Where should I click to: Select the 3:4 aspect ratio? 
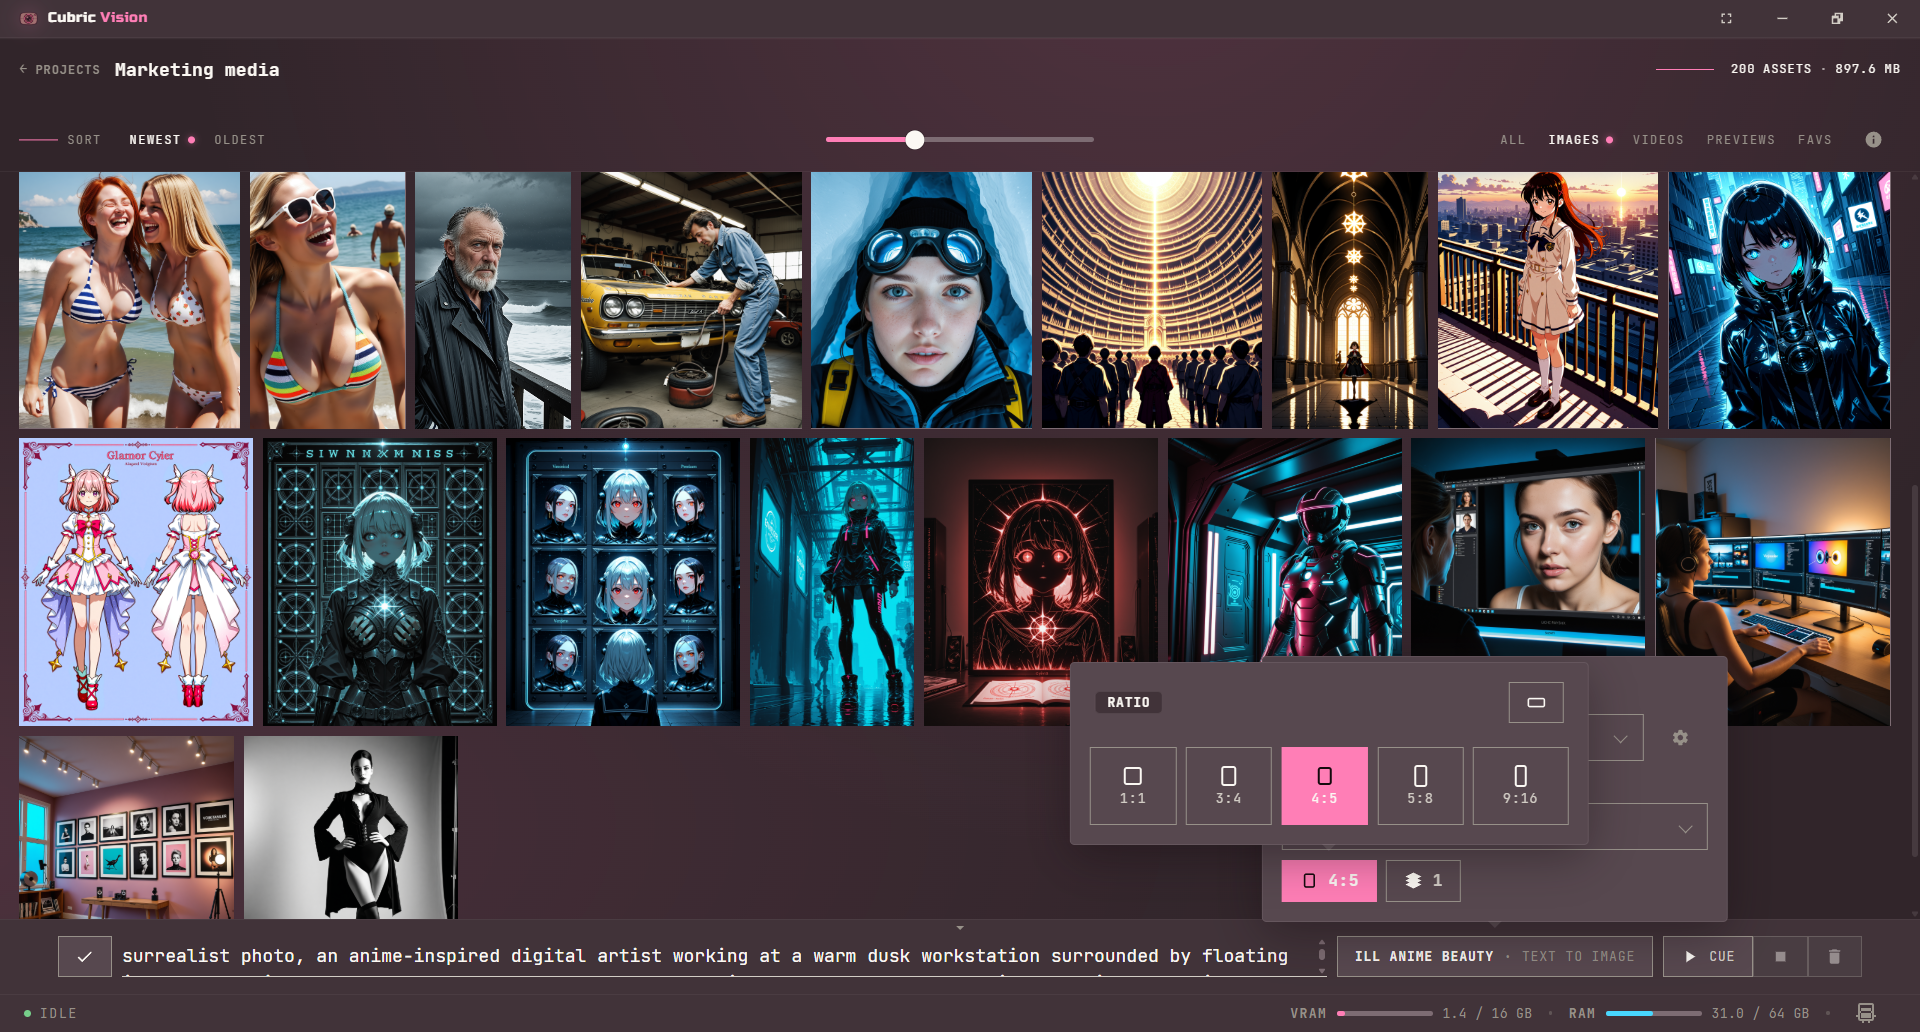[x=1228, y=786]
